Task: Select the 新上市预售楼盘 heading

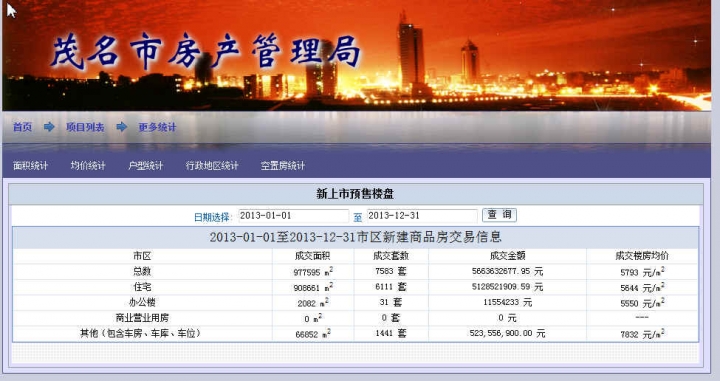Action: pos(355,194)
